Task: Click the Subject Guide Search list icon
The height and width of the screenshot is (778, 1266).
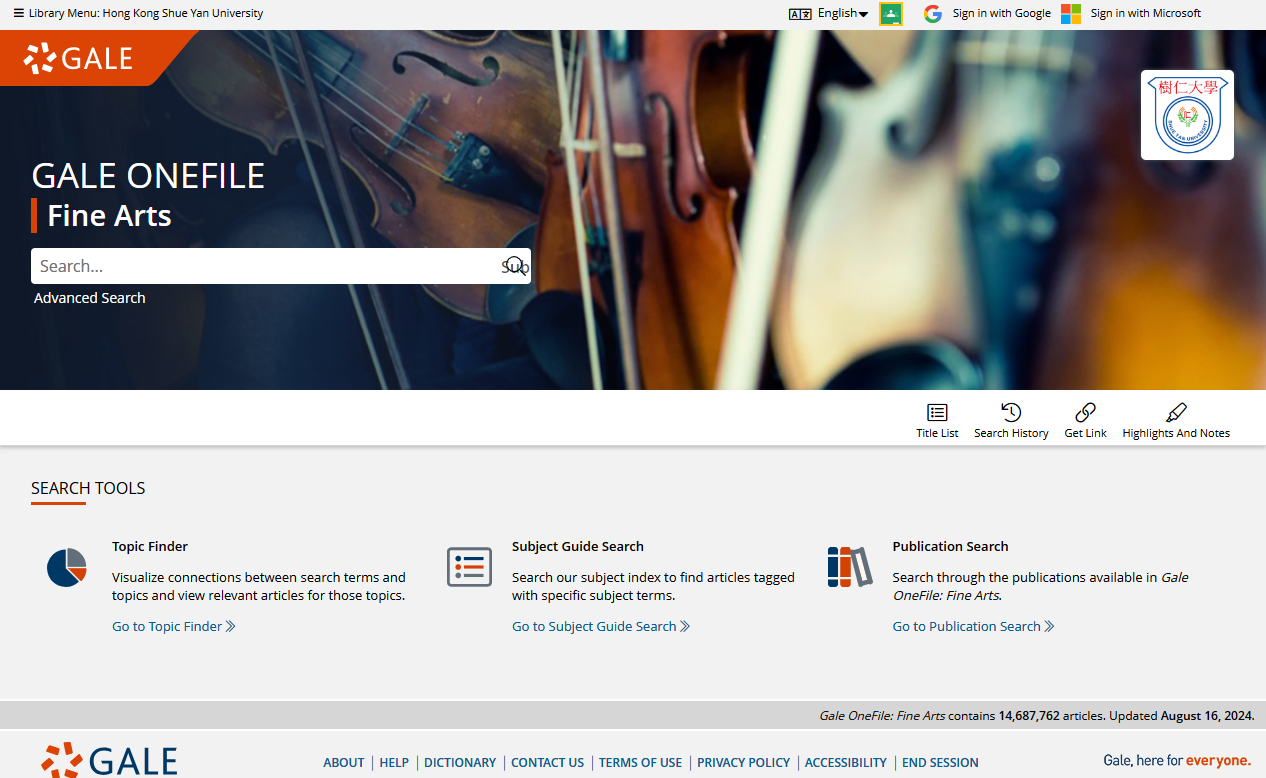Action: 469,568
